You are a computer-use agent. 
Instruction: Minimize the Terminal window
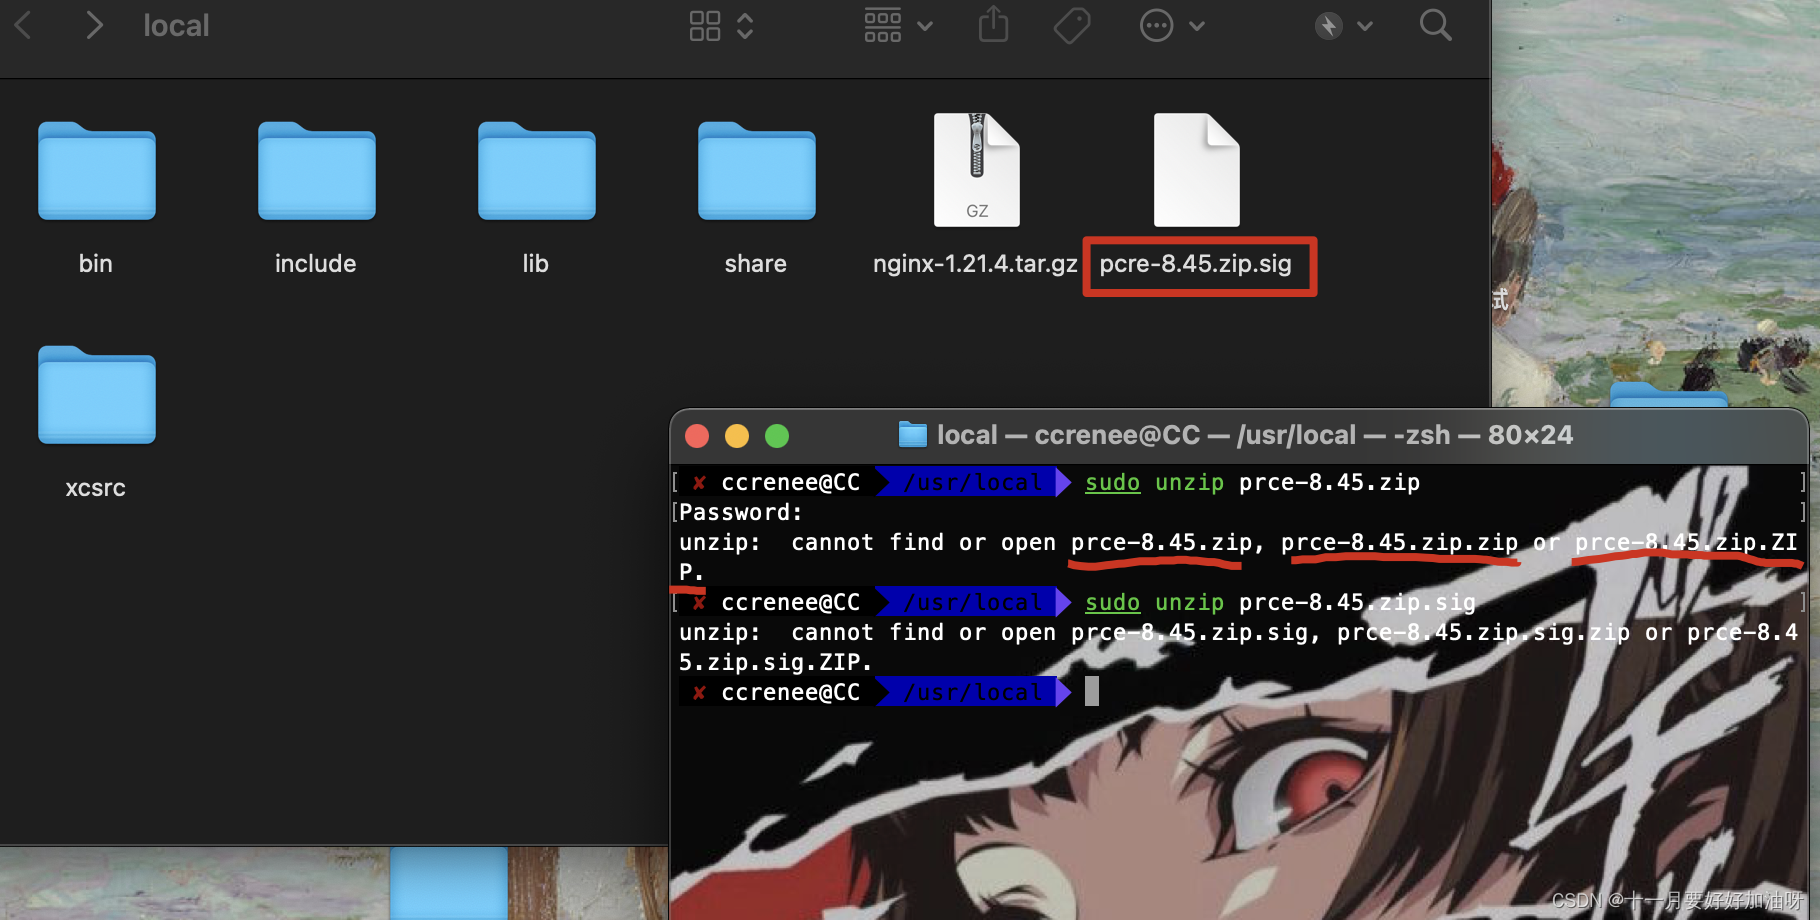point(737,436)
